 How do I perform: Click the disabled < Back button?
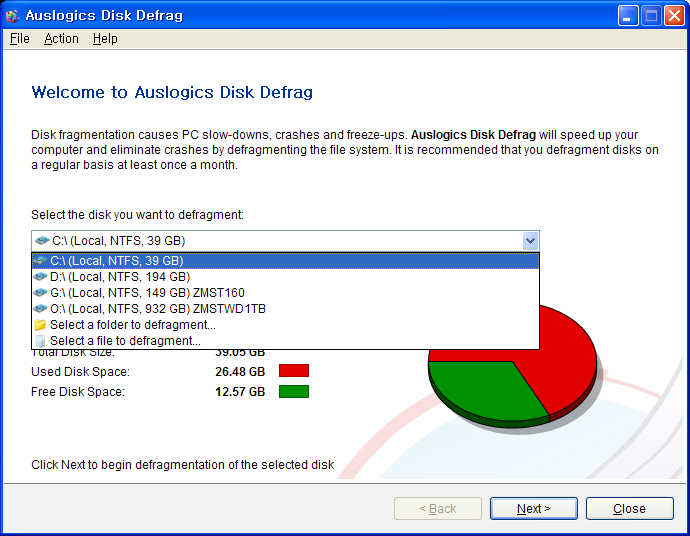pyautogui.click(x=438, y=509)
